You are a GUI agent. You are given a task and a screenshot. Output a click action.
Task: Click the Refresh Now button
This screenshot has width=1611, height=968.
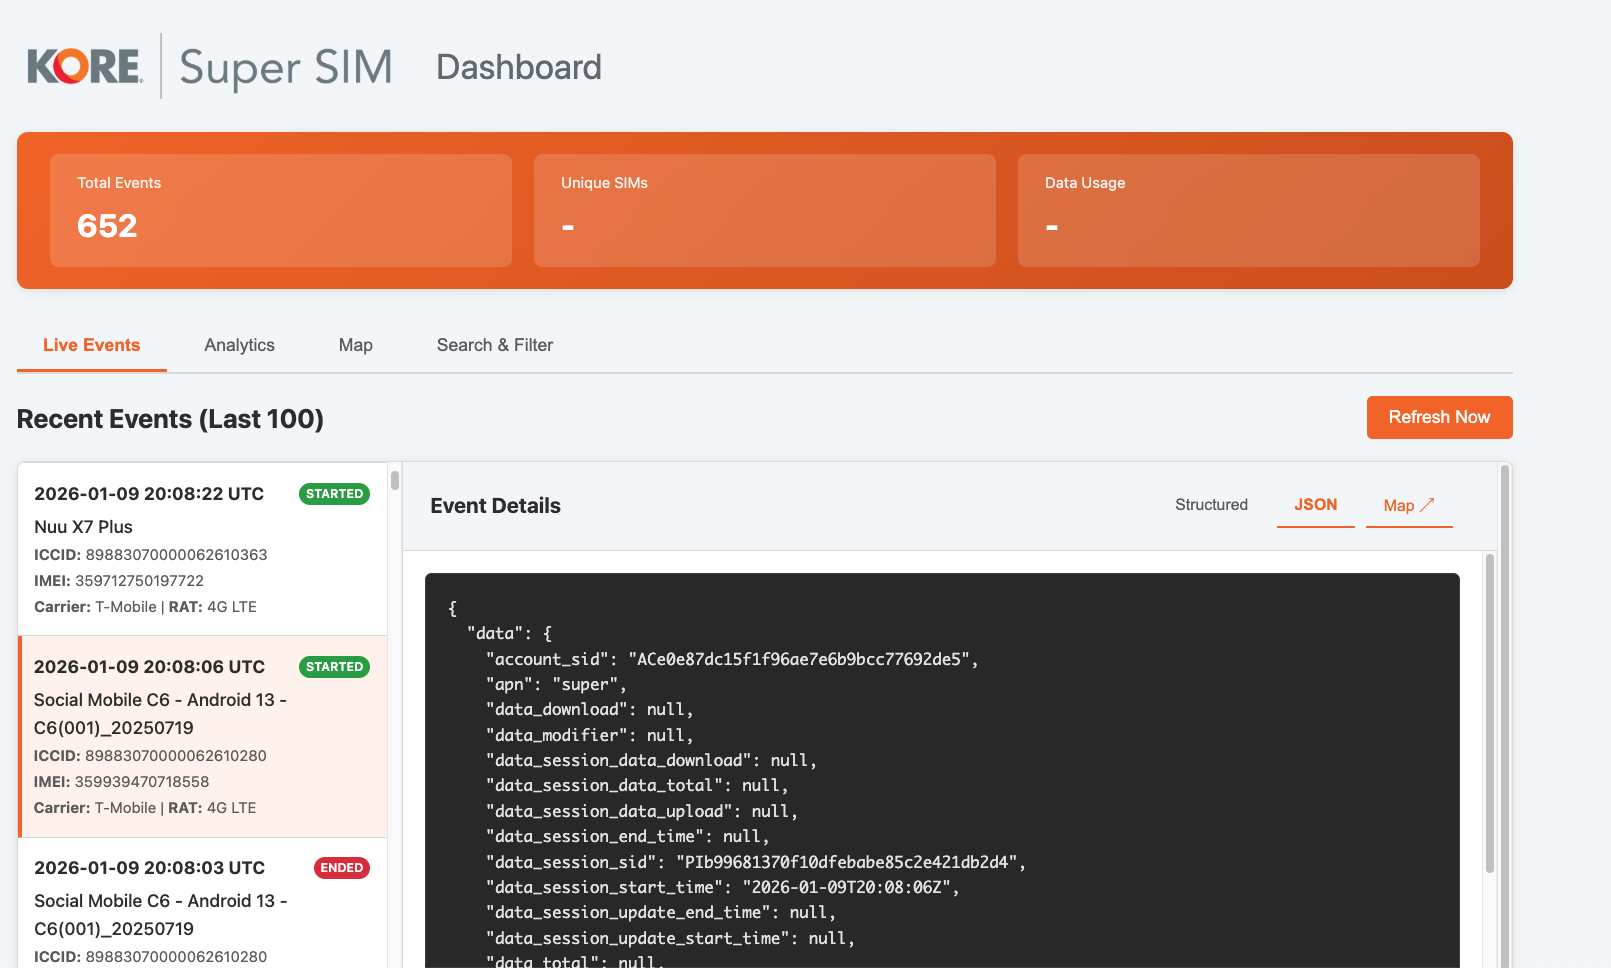coord(1439,417)
